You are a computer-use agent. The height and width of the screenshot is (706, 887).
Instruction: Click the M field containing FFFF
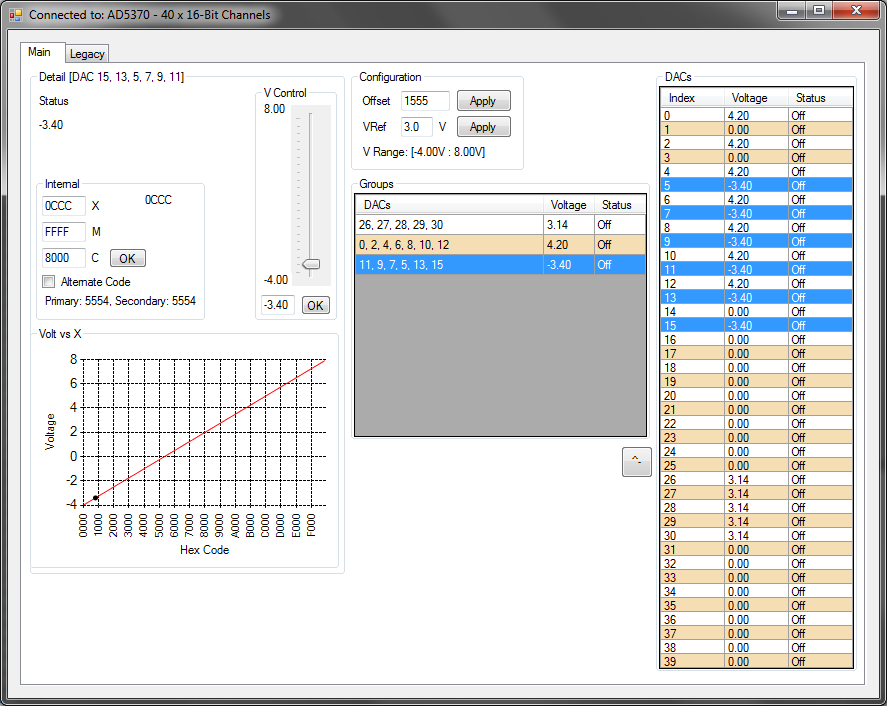63,232
